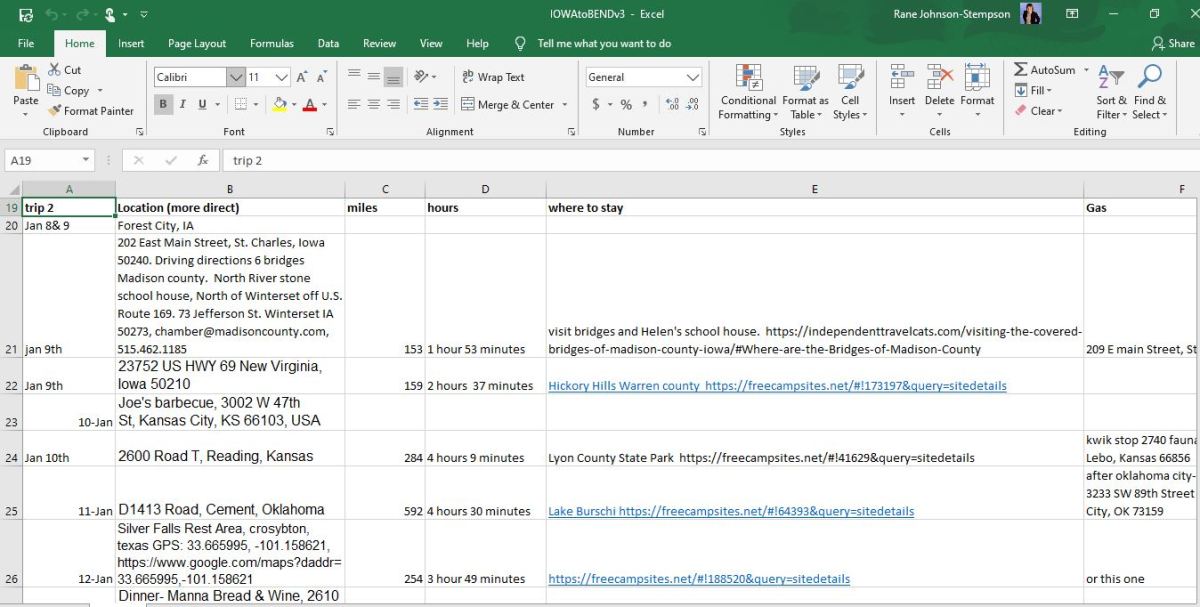
Task: Click the Share button
Action: pyautogui.click(x=1173, y=44)
